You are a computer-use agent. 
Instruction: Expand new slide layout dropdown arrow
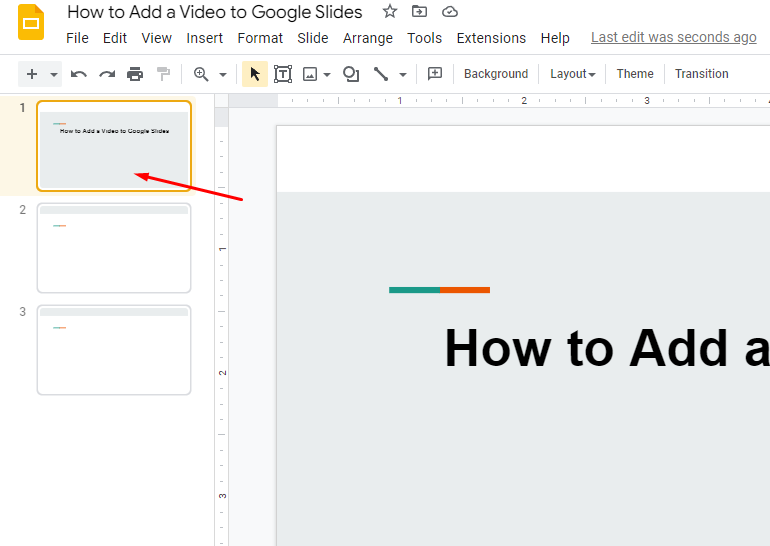coord(54,75)
